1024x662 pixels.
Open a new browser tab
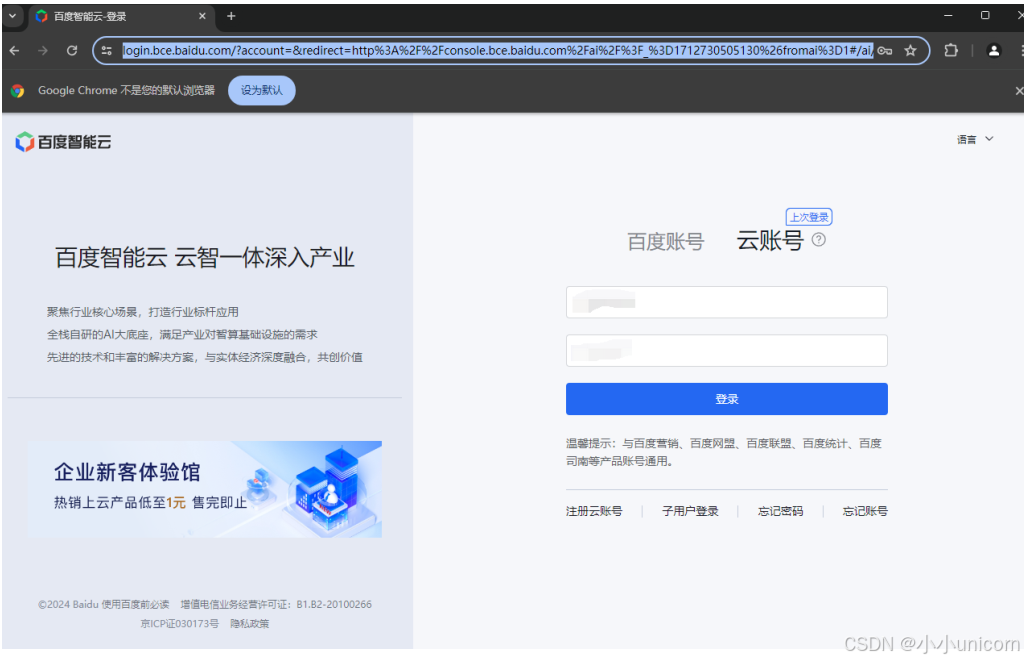pyautogui.click(x=231, y=16)
